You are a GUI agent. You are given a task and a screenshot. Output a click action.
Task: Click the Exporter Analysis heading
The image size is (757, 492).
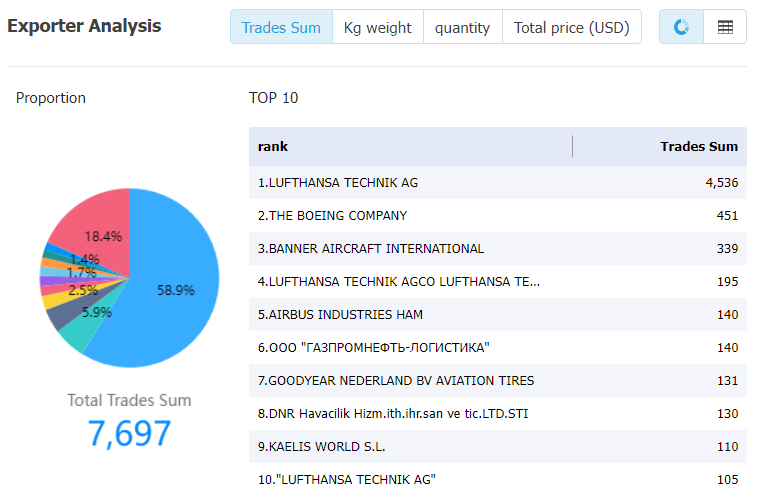pos(84,26)
